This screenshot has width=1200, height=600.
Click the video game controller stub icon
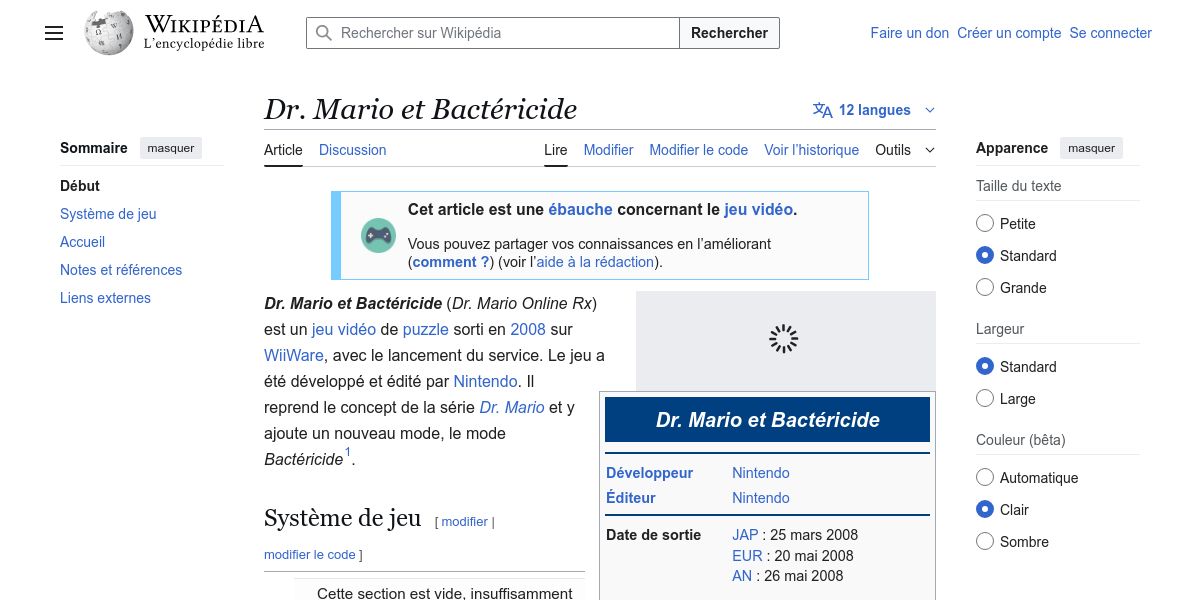coord(378,235)
